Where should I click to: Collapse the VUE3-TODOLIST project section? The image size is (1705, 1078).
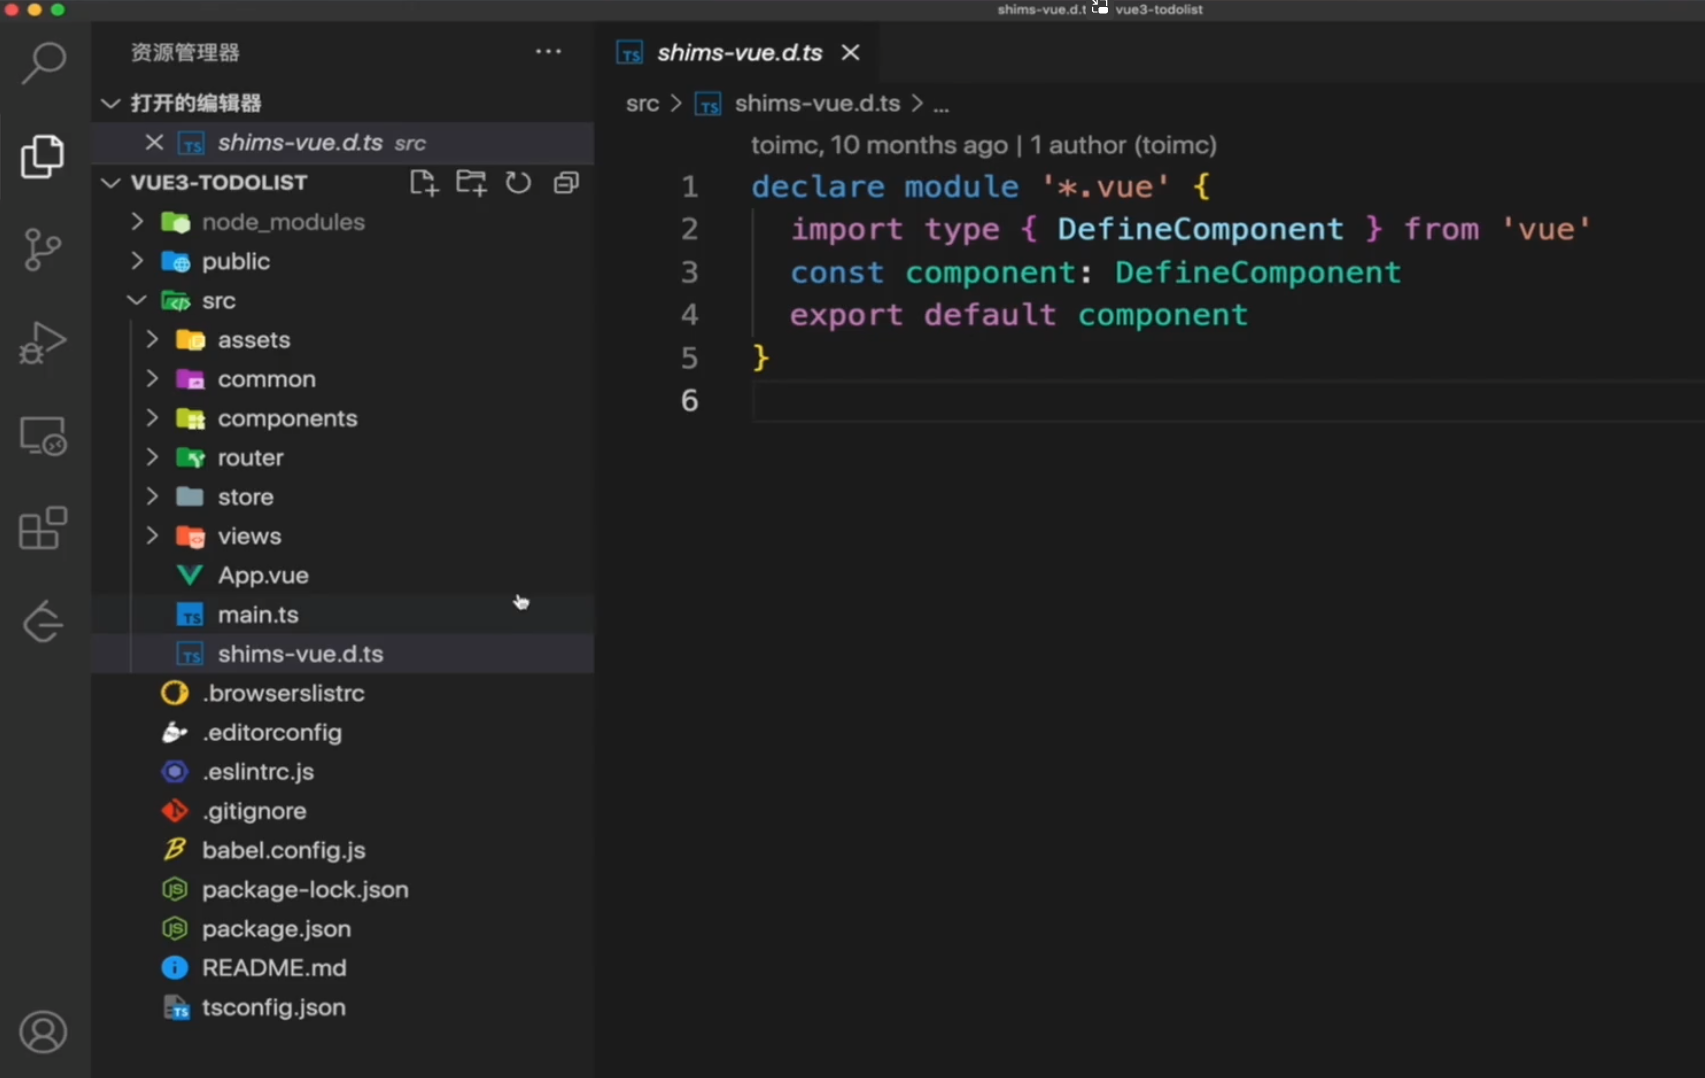111,182
